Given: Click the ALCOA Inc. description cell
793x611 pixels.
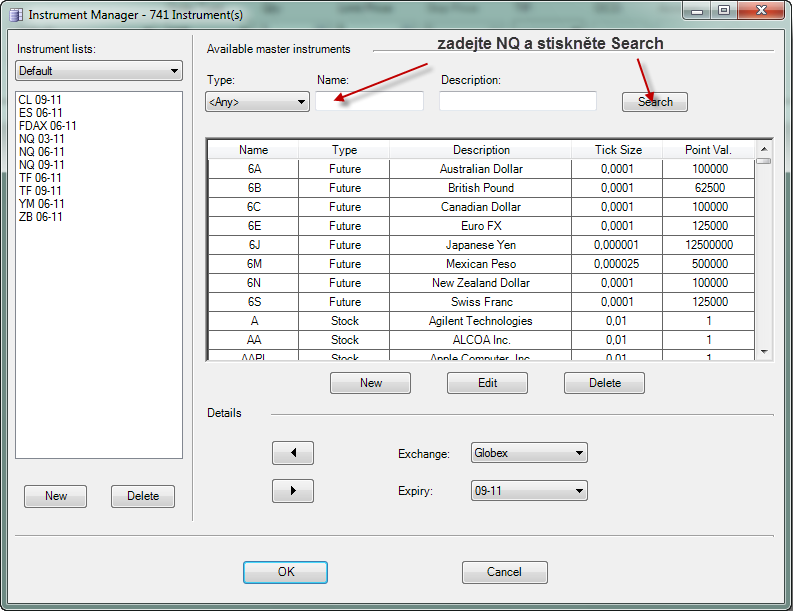Looking at the screenshot, I should [x=481, y=340].
